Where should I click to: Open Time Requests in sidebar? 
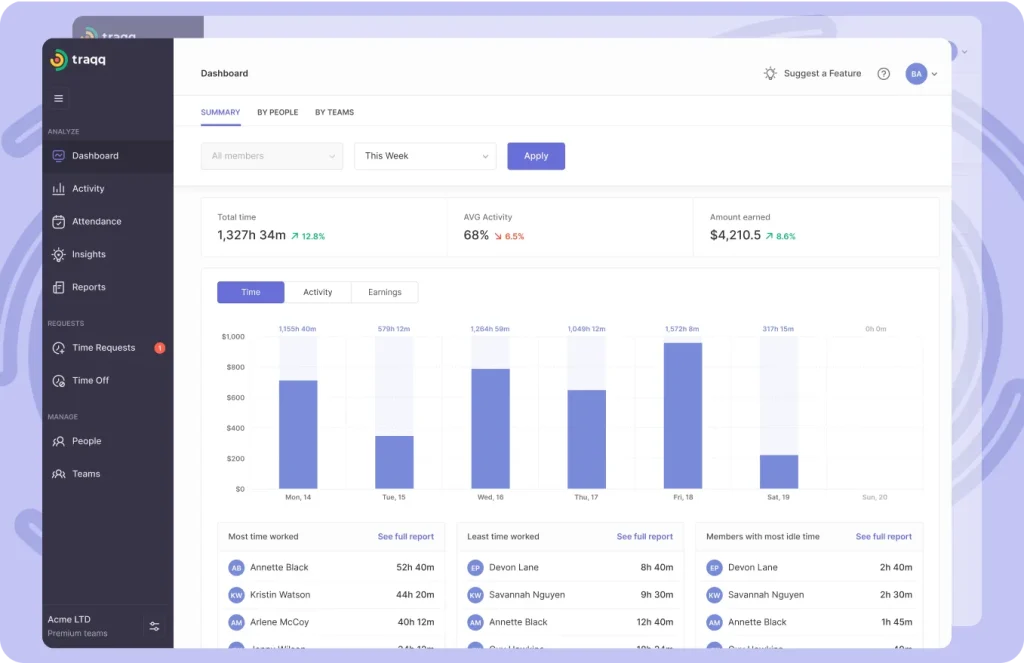(103, 348)
